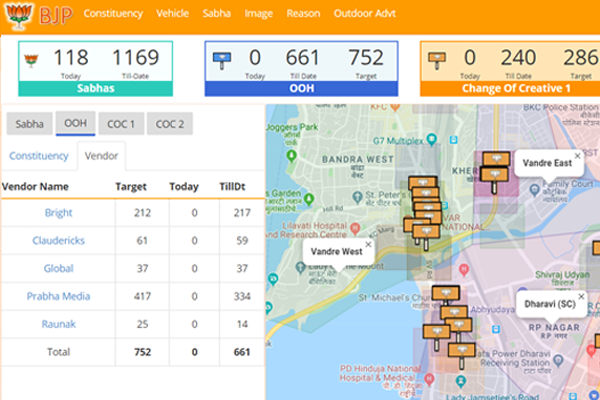Open the Vendor sub-tab
Image resolution: width=600 pixels, height=400 pixels.
pos(101,156)
